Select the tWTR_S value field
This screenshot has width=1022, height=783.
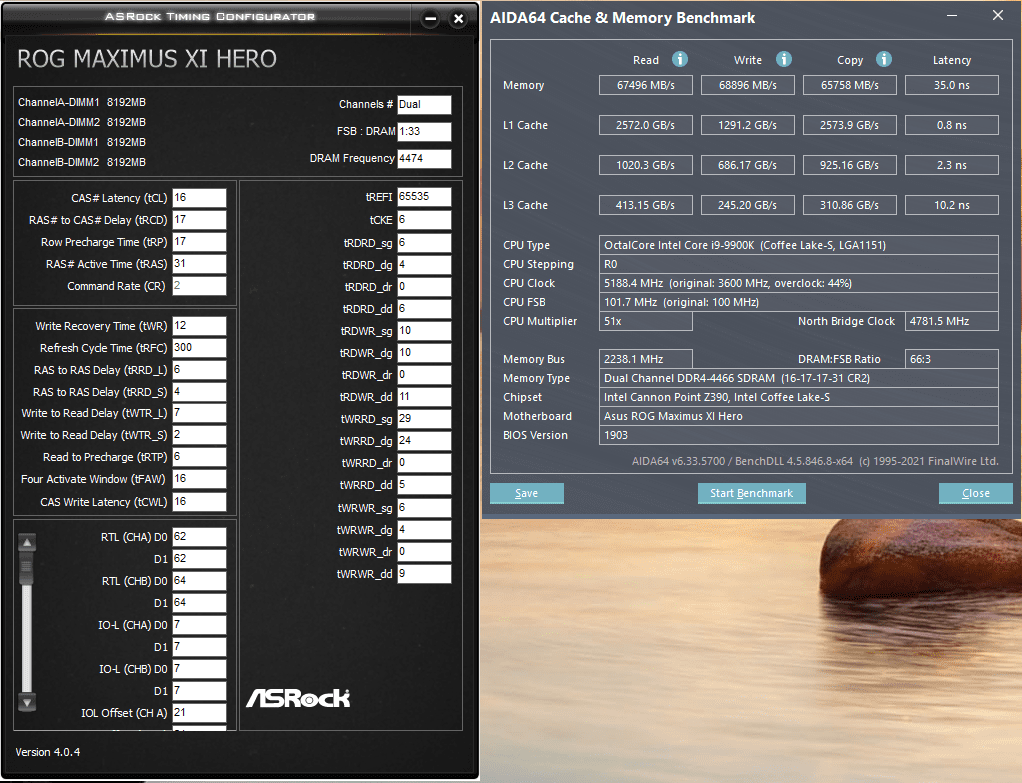199,435
